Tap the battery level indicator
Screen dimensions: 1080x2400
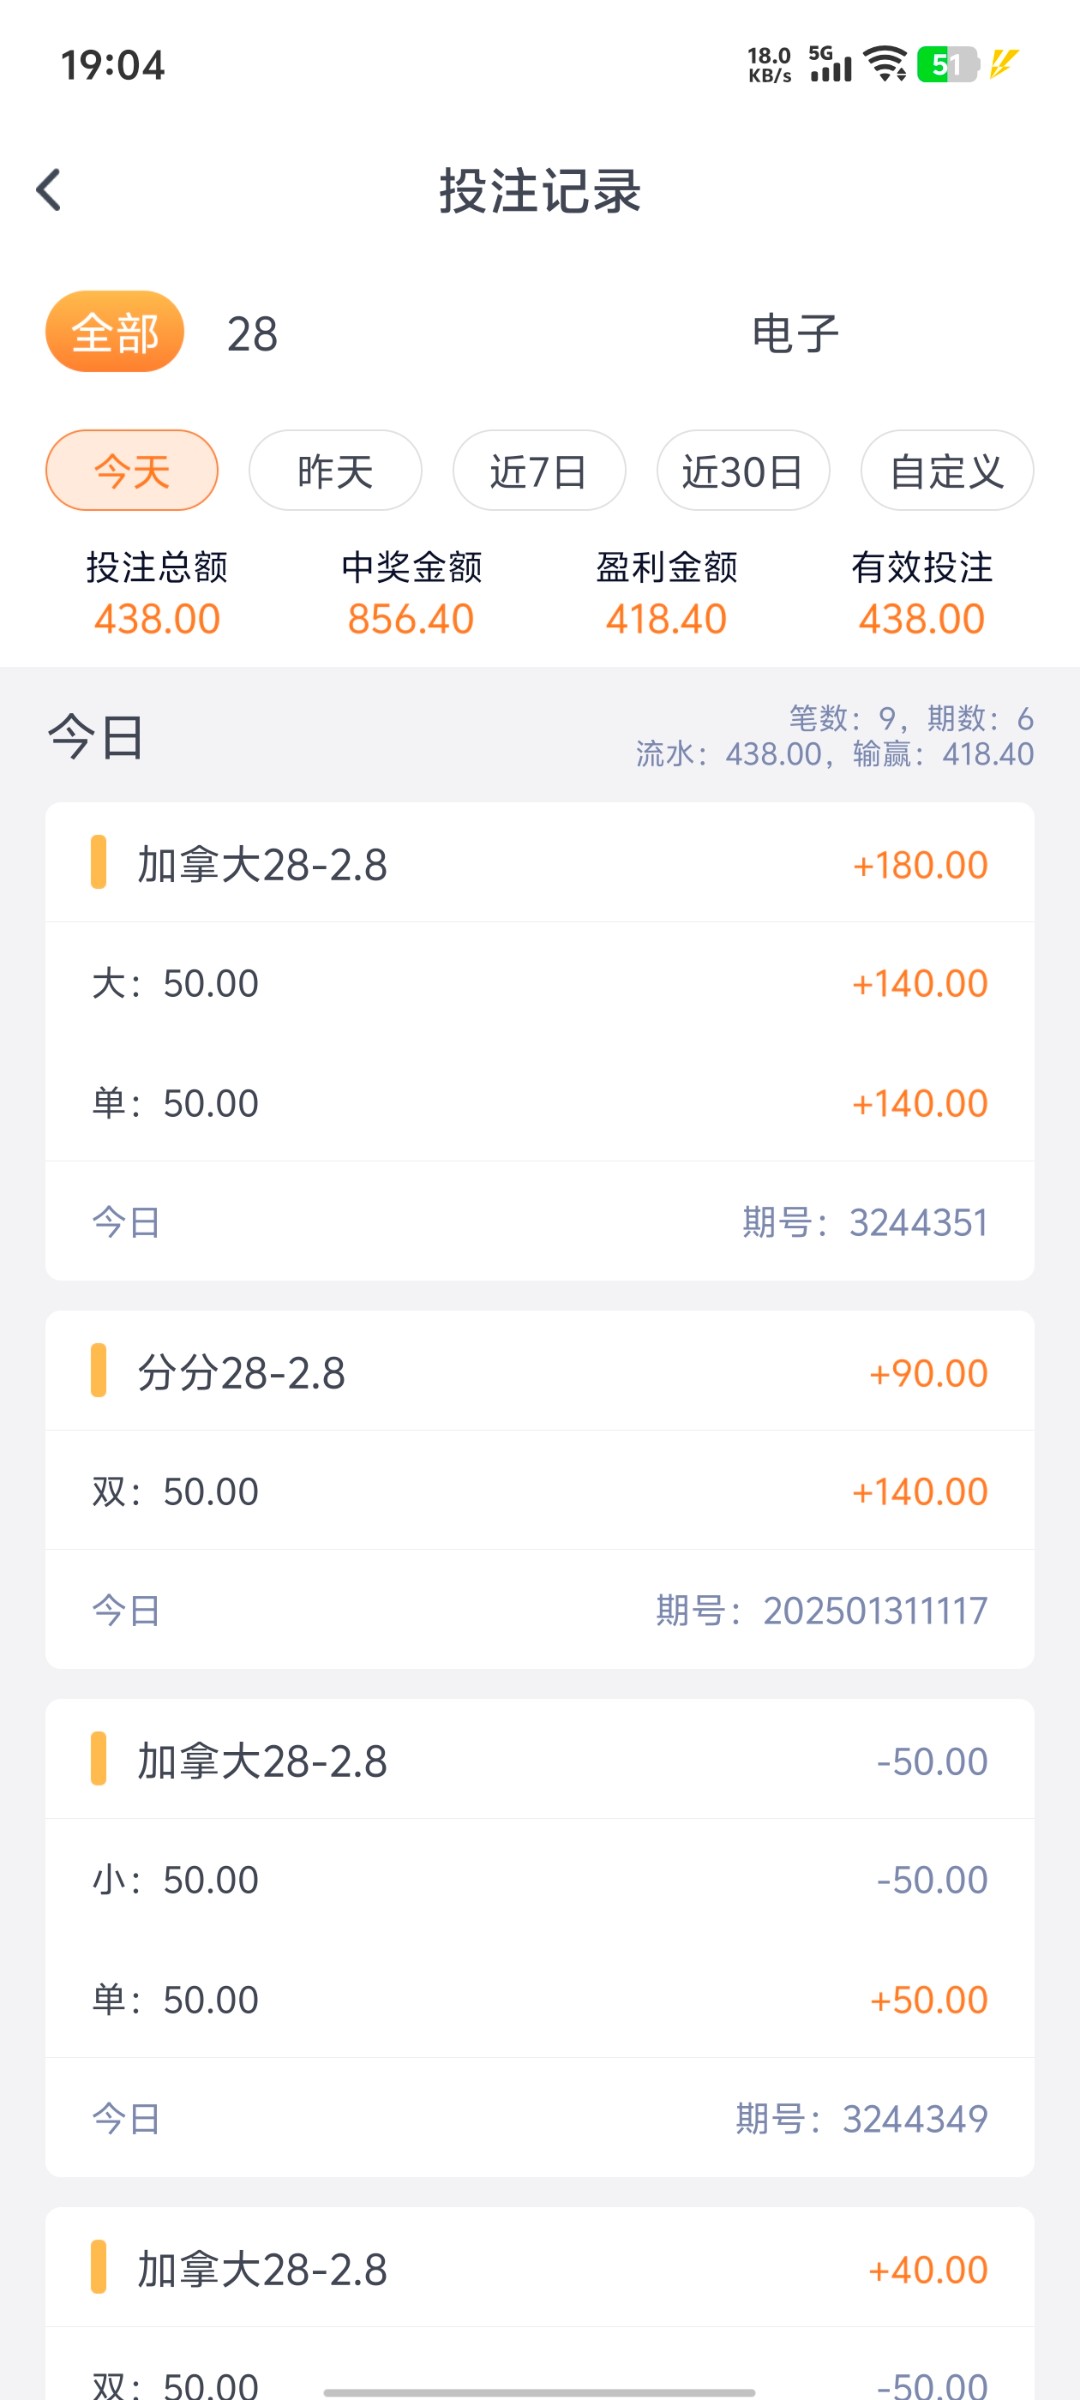947,65
